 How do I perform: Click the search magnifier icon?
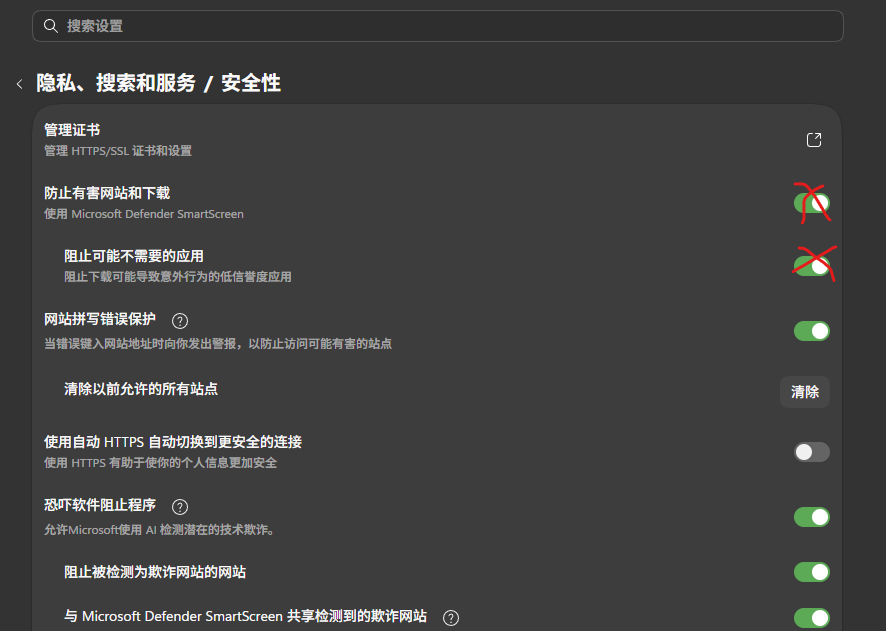[x=51, y=26]
